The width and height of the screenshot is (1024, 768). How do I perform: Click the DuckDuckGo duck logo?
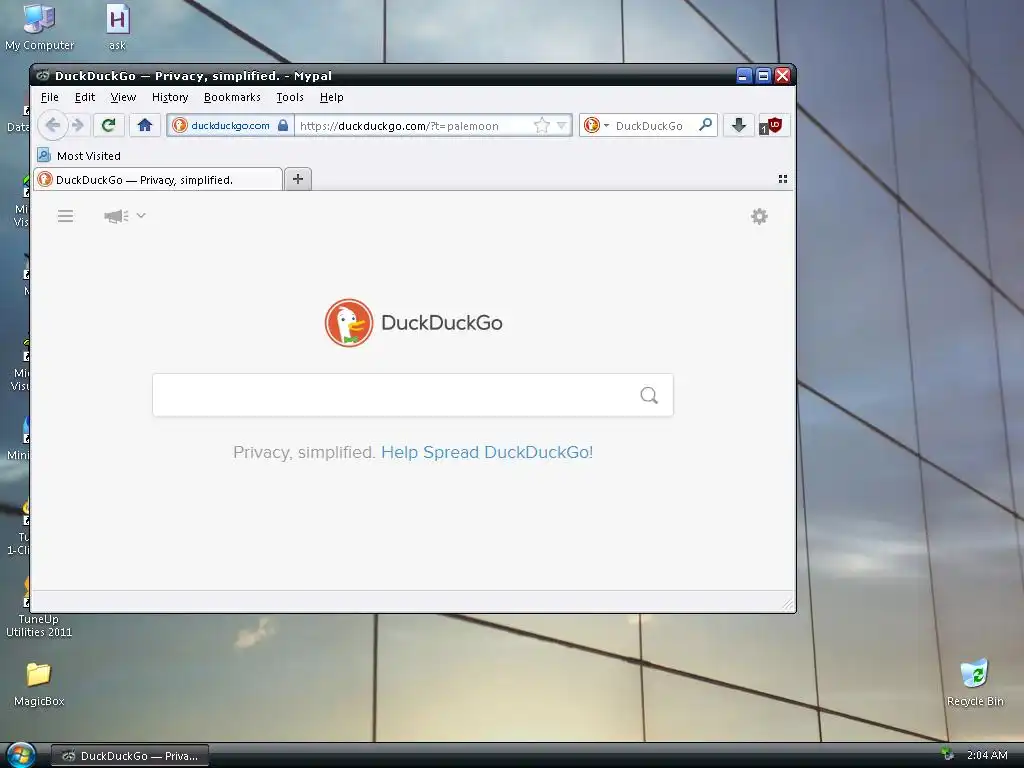349,323
